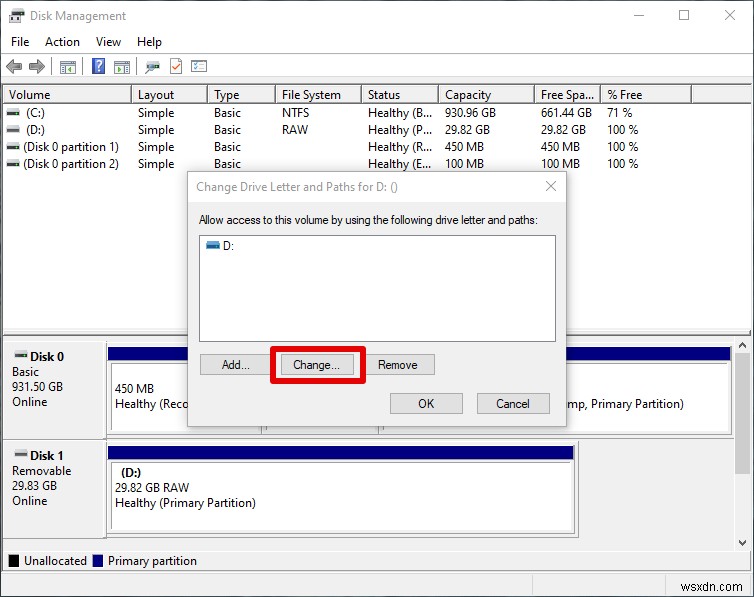
Task: Click black Unallocated legend swatch
Action: [x=14, y=561]
